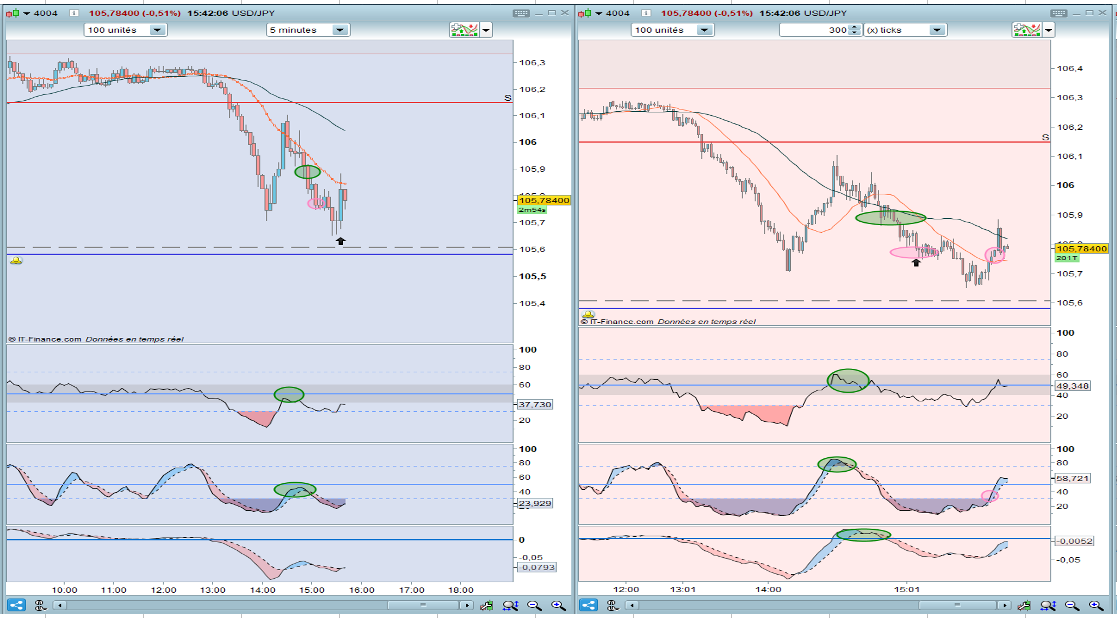
Task: Click the 37,730 indicator value in the left chart
Action: (535, 404)
